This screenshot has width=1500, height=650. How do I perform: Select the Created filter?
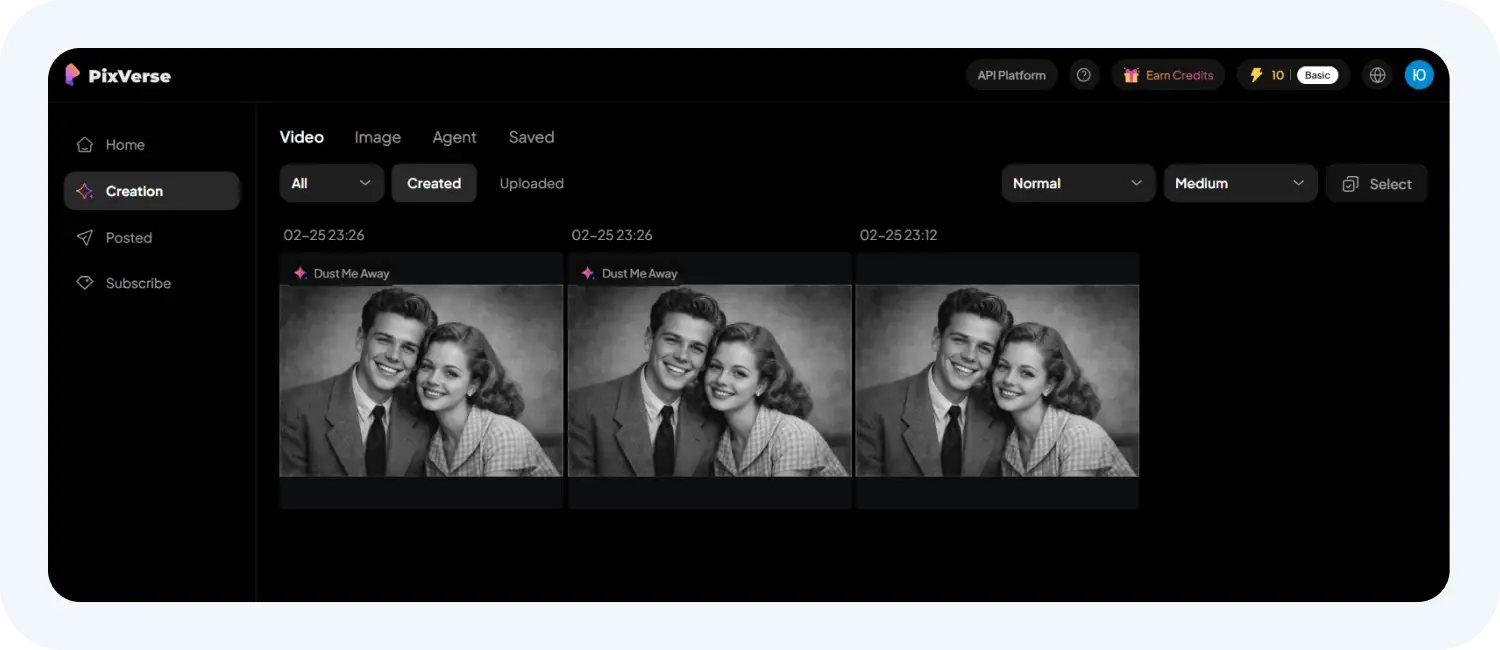pyautogui.click(x=434, y=183)
